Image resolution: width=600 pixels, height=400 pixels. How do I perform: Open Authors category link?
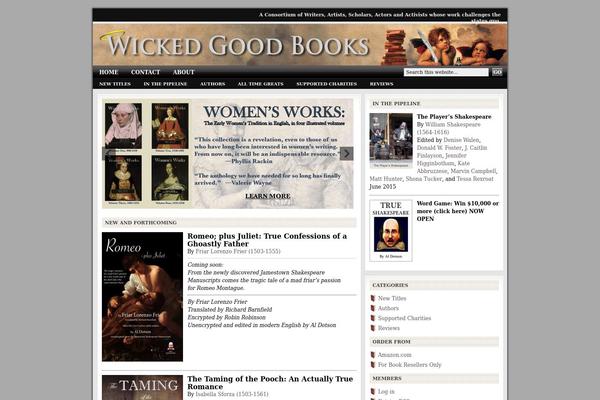pyautogui.click(x=388, y=308)
